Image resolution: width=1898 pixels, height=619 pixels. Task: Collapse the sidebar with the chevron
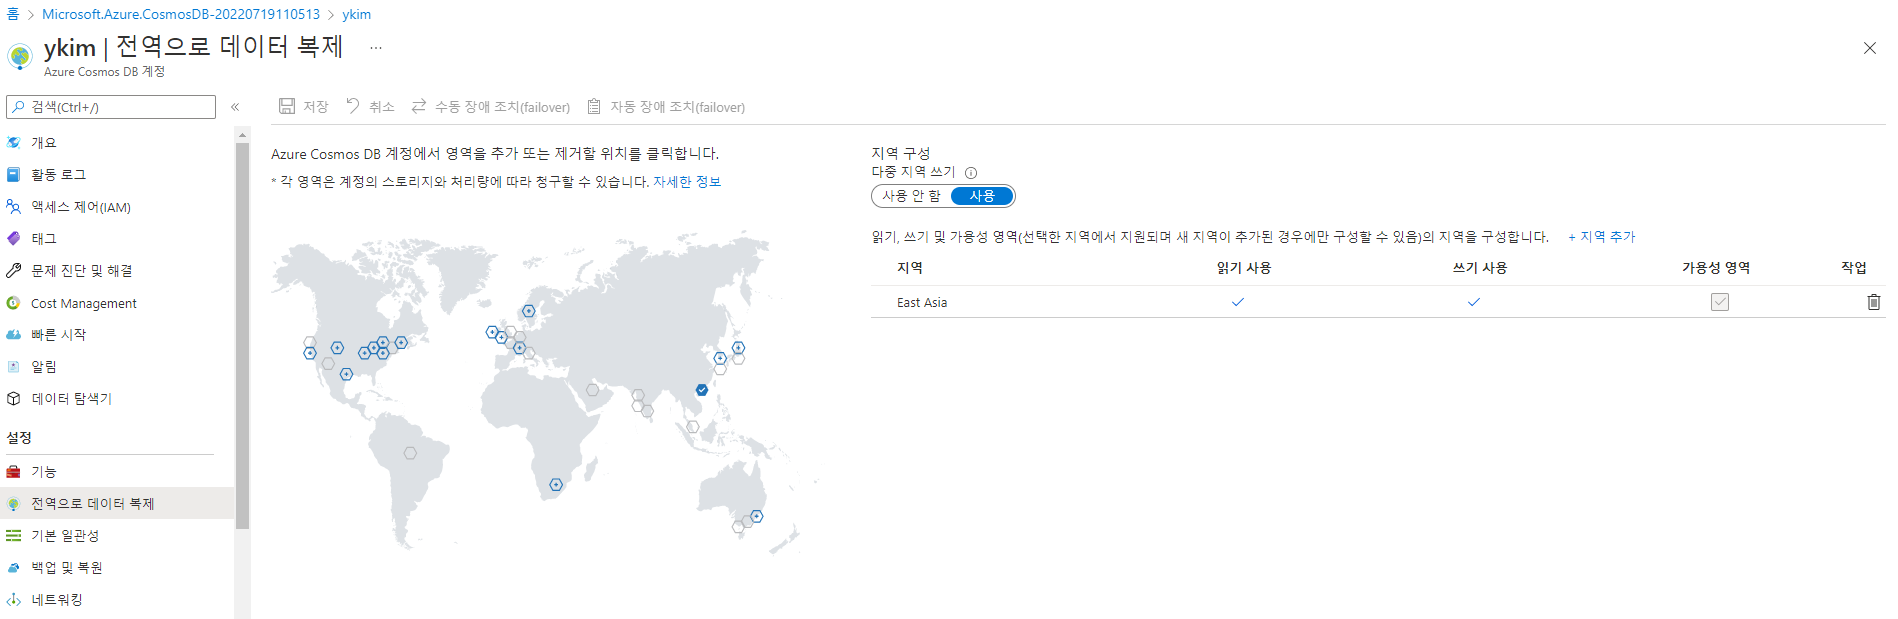(235, 107)
